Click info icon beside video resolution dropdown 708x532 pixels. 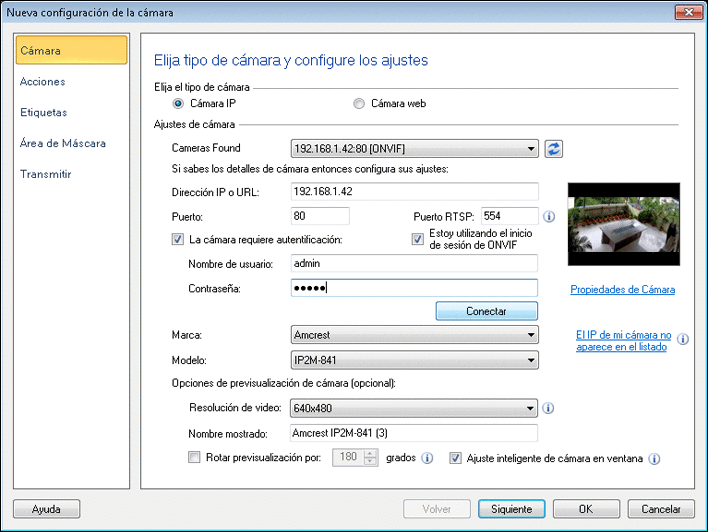point(549,408)
